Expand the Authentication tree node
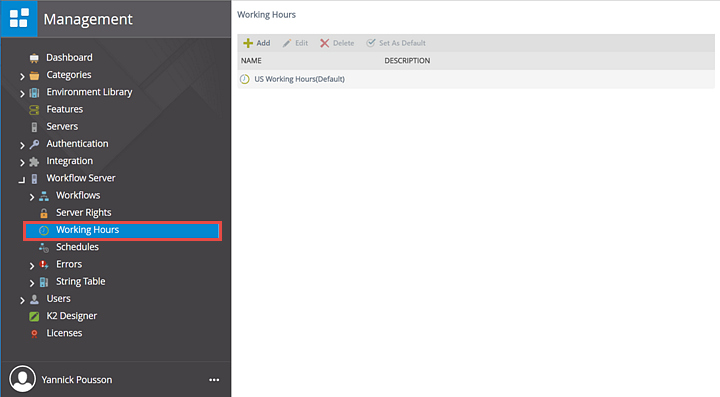Screen dimensions: 720x397 (22, 145)
